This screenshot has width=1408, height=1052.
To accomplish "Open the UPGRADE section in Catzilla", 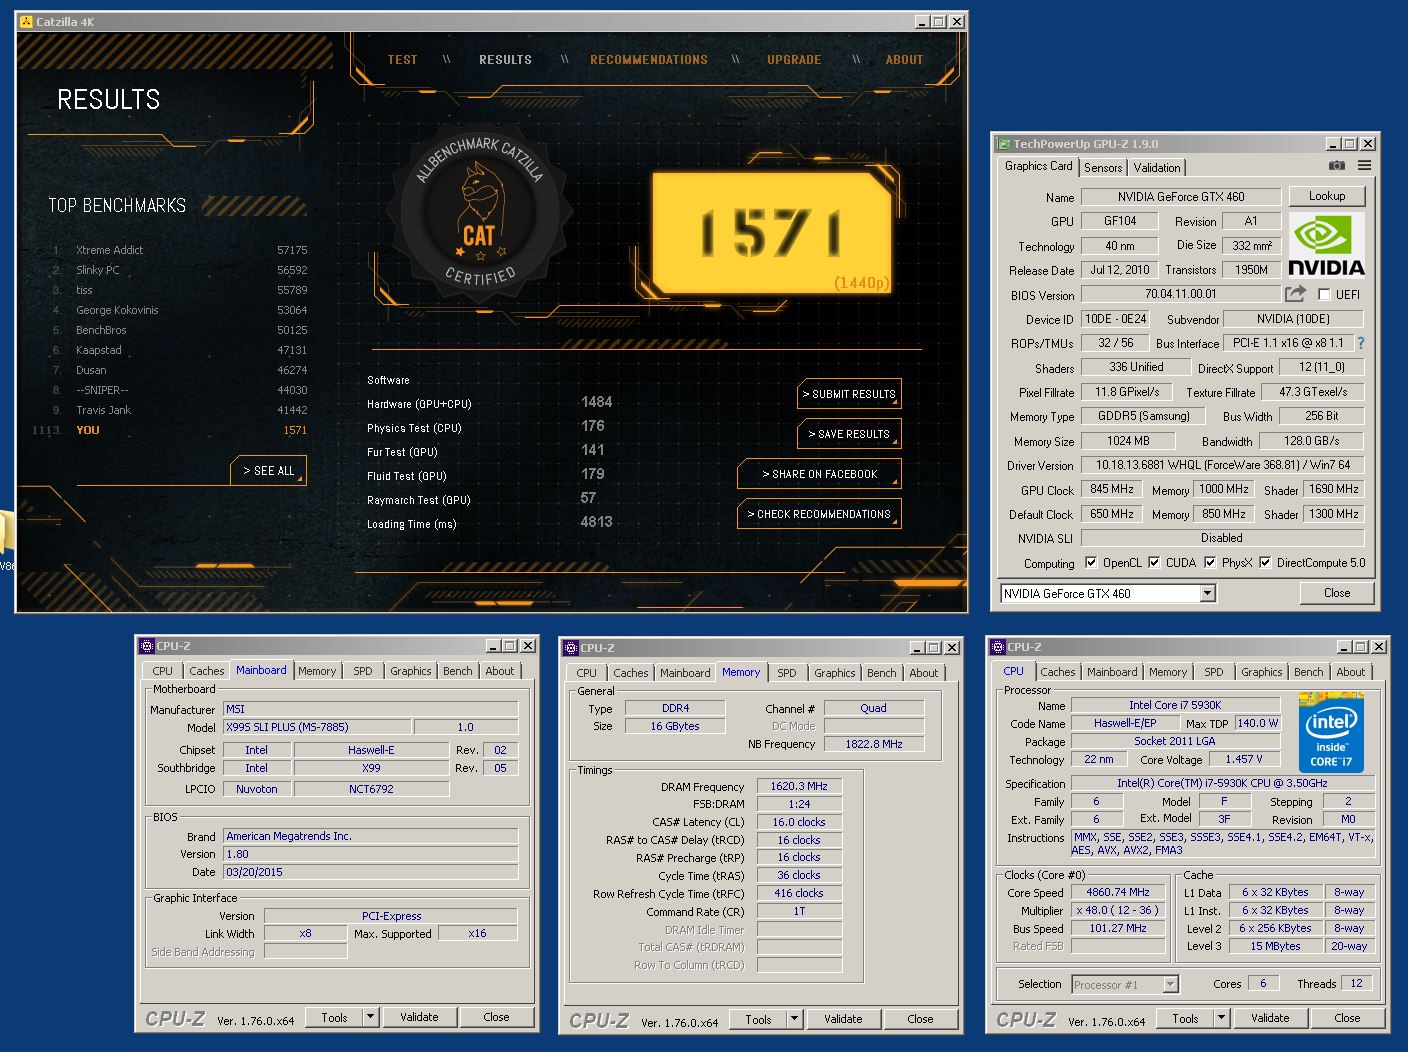I will click(x=794, y=60).
